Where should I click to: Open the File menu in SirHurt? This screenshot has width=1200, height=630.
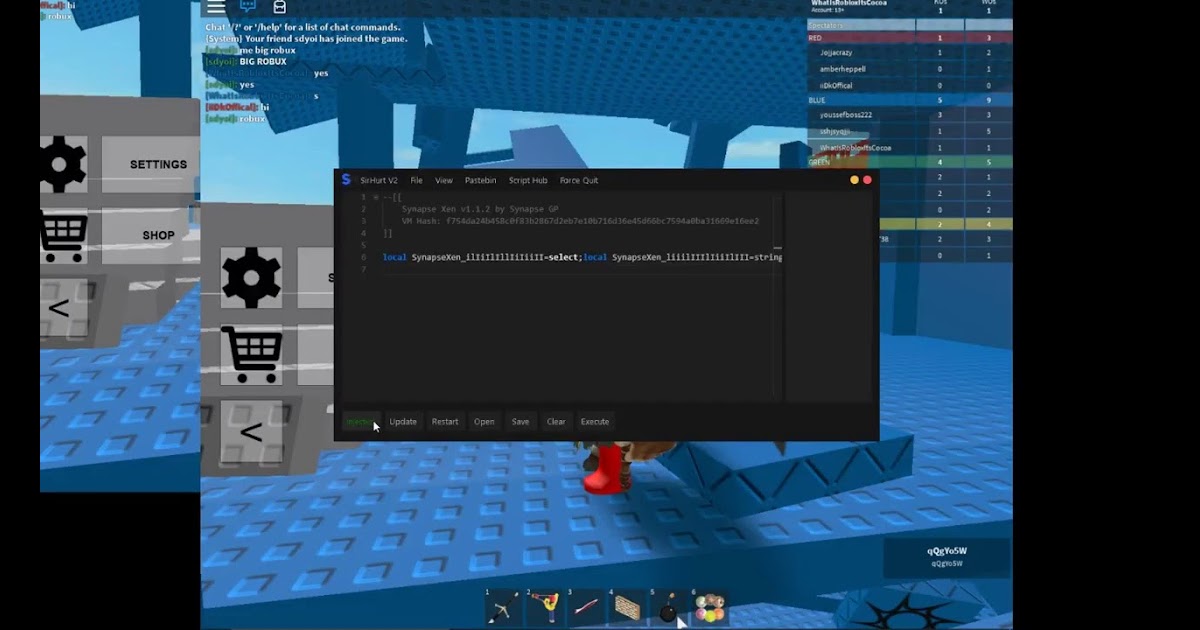416,180
